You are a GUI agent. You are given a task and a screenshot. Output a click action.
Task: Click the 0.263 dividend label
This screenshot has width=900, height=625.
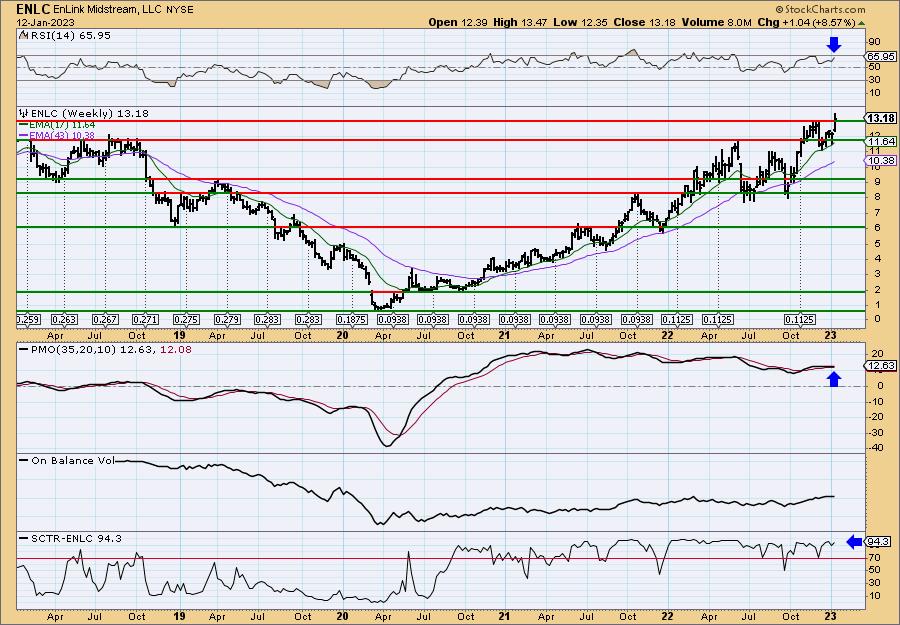coord(64,320)
